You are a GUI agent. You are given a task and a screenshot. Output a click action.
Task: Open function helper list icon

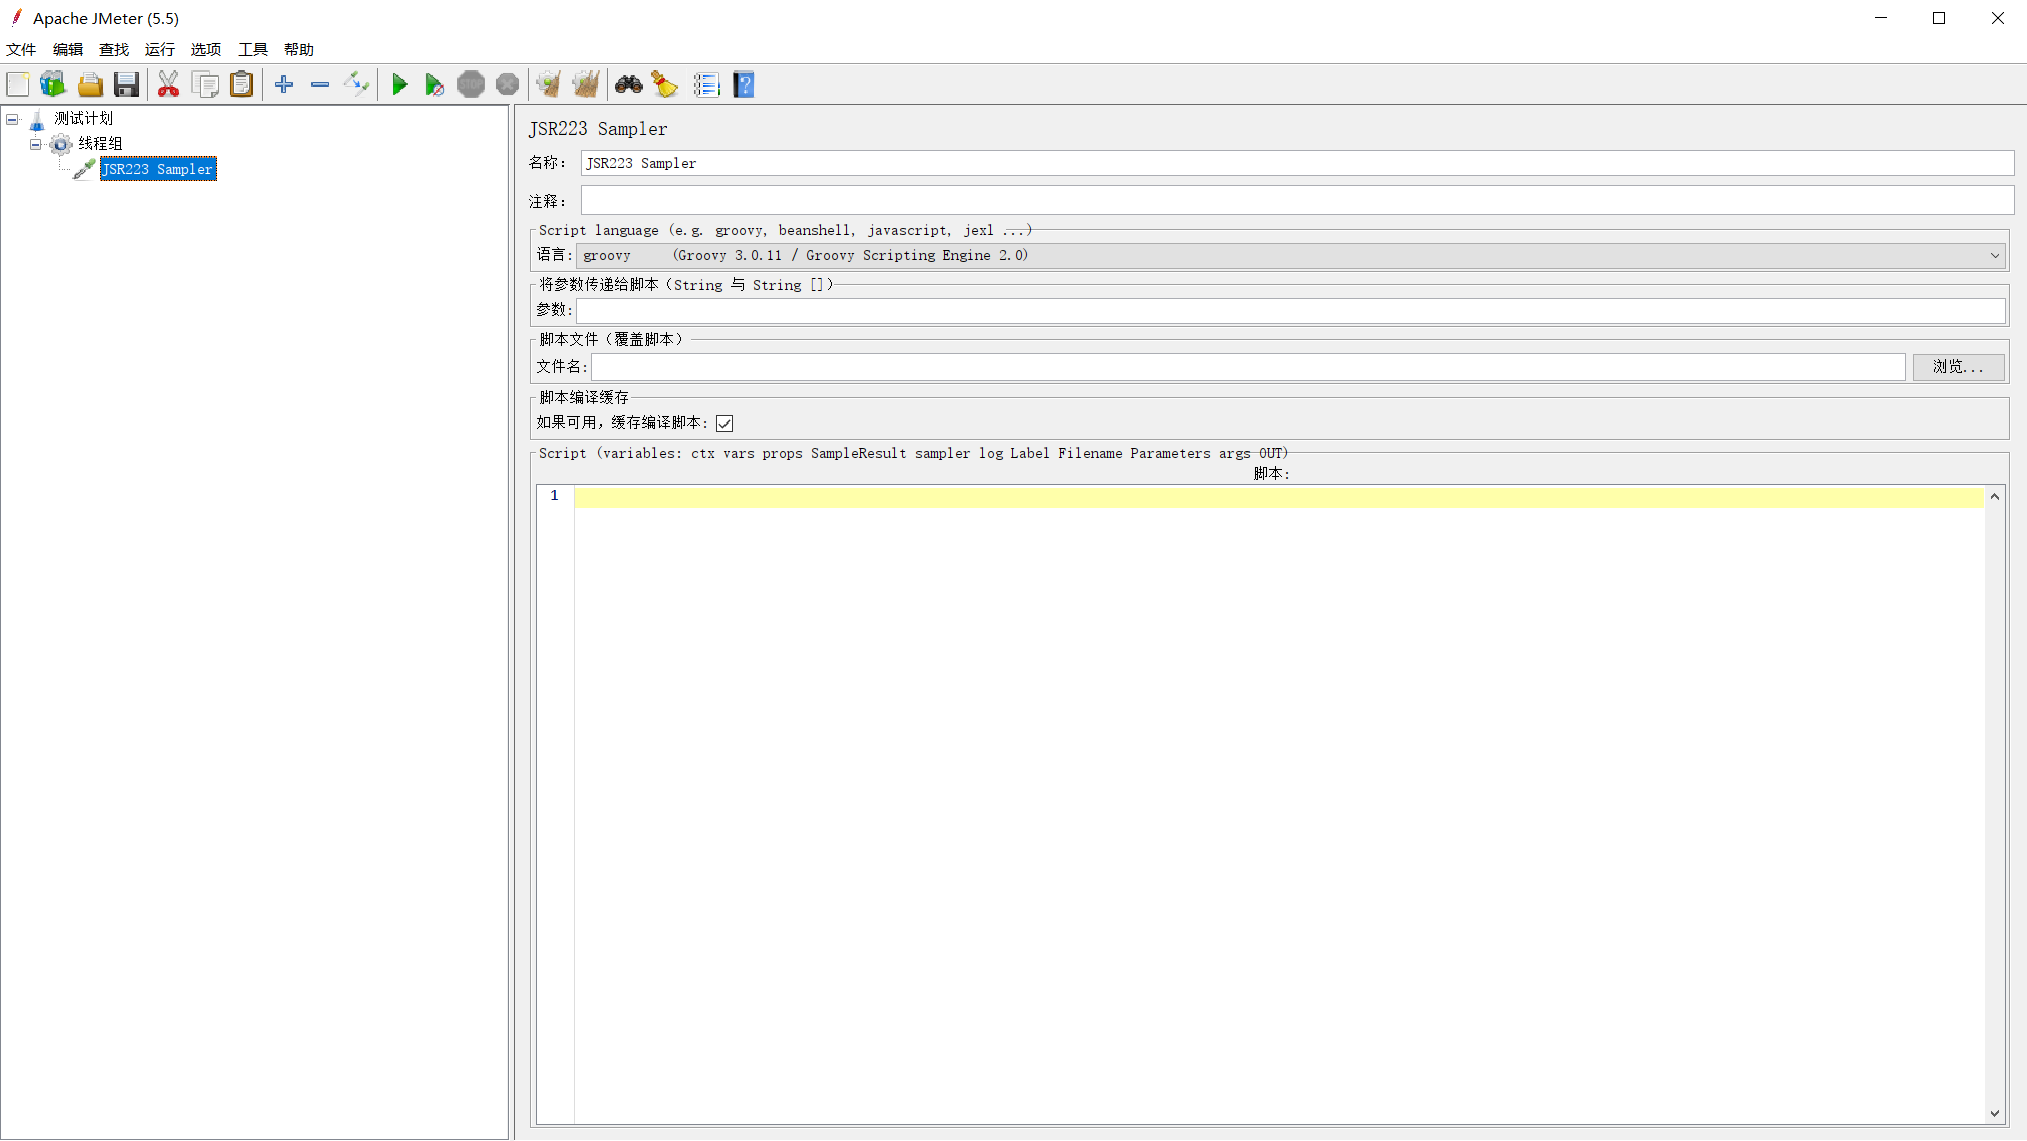click(x=707, y=85)
